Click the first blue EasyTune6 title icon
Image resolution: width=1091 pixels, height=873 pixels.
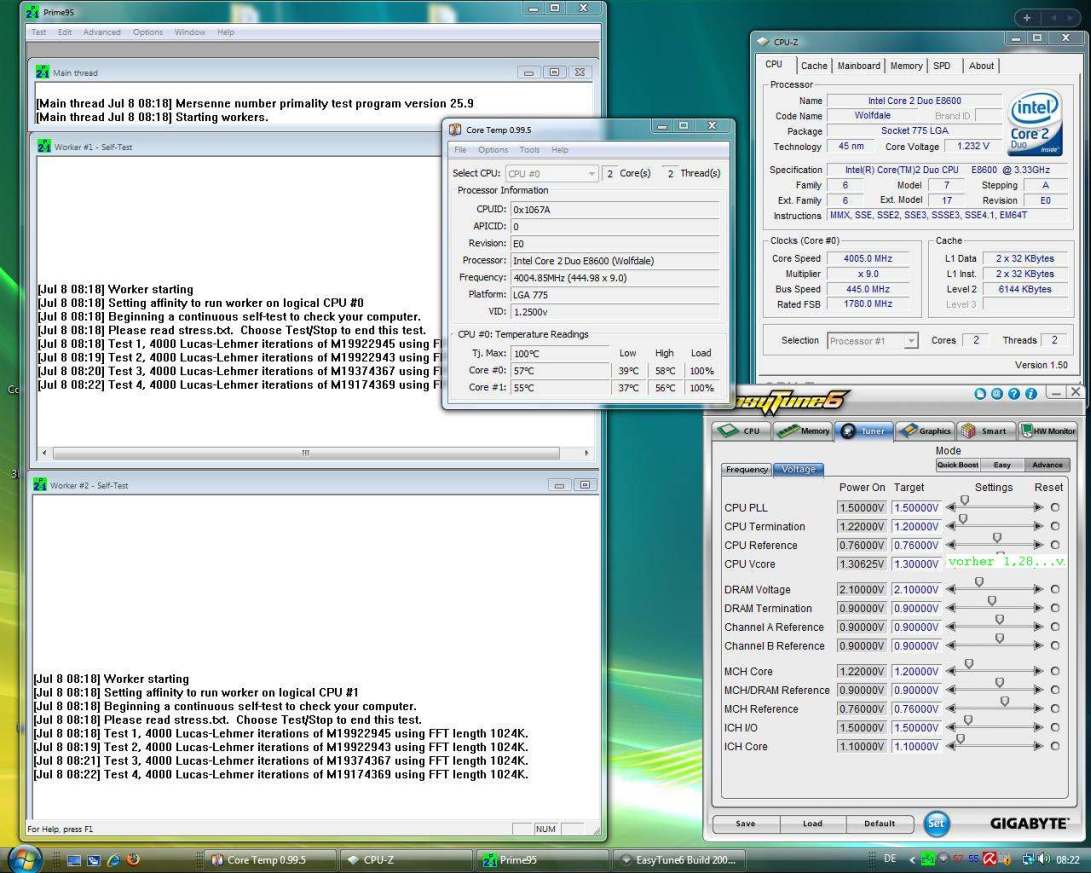[980, 394]
